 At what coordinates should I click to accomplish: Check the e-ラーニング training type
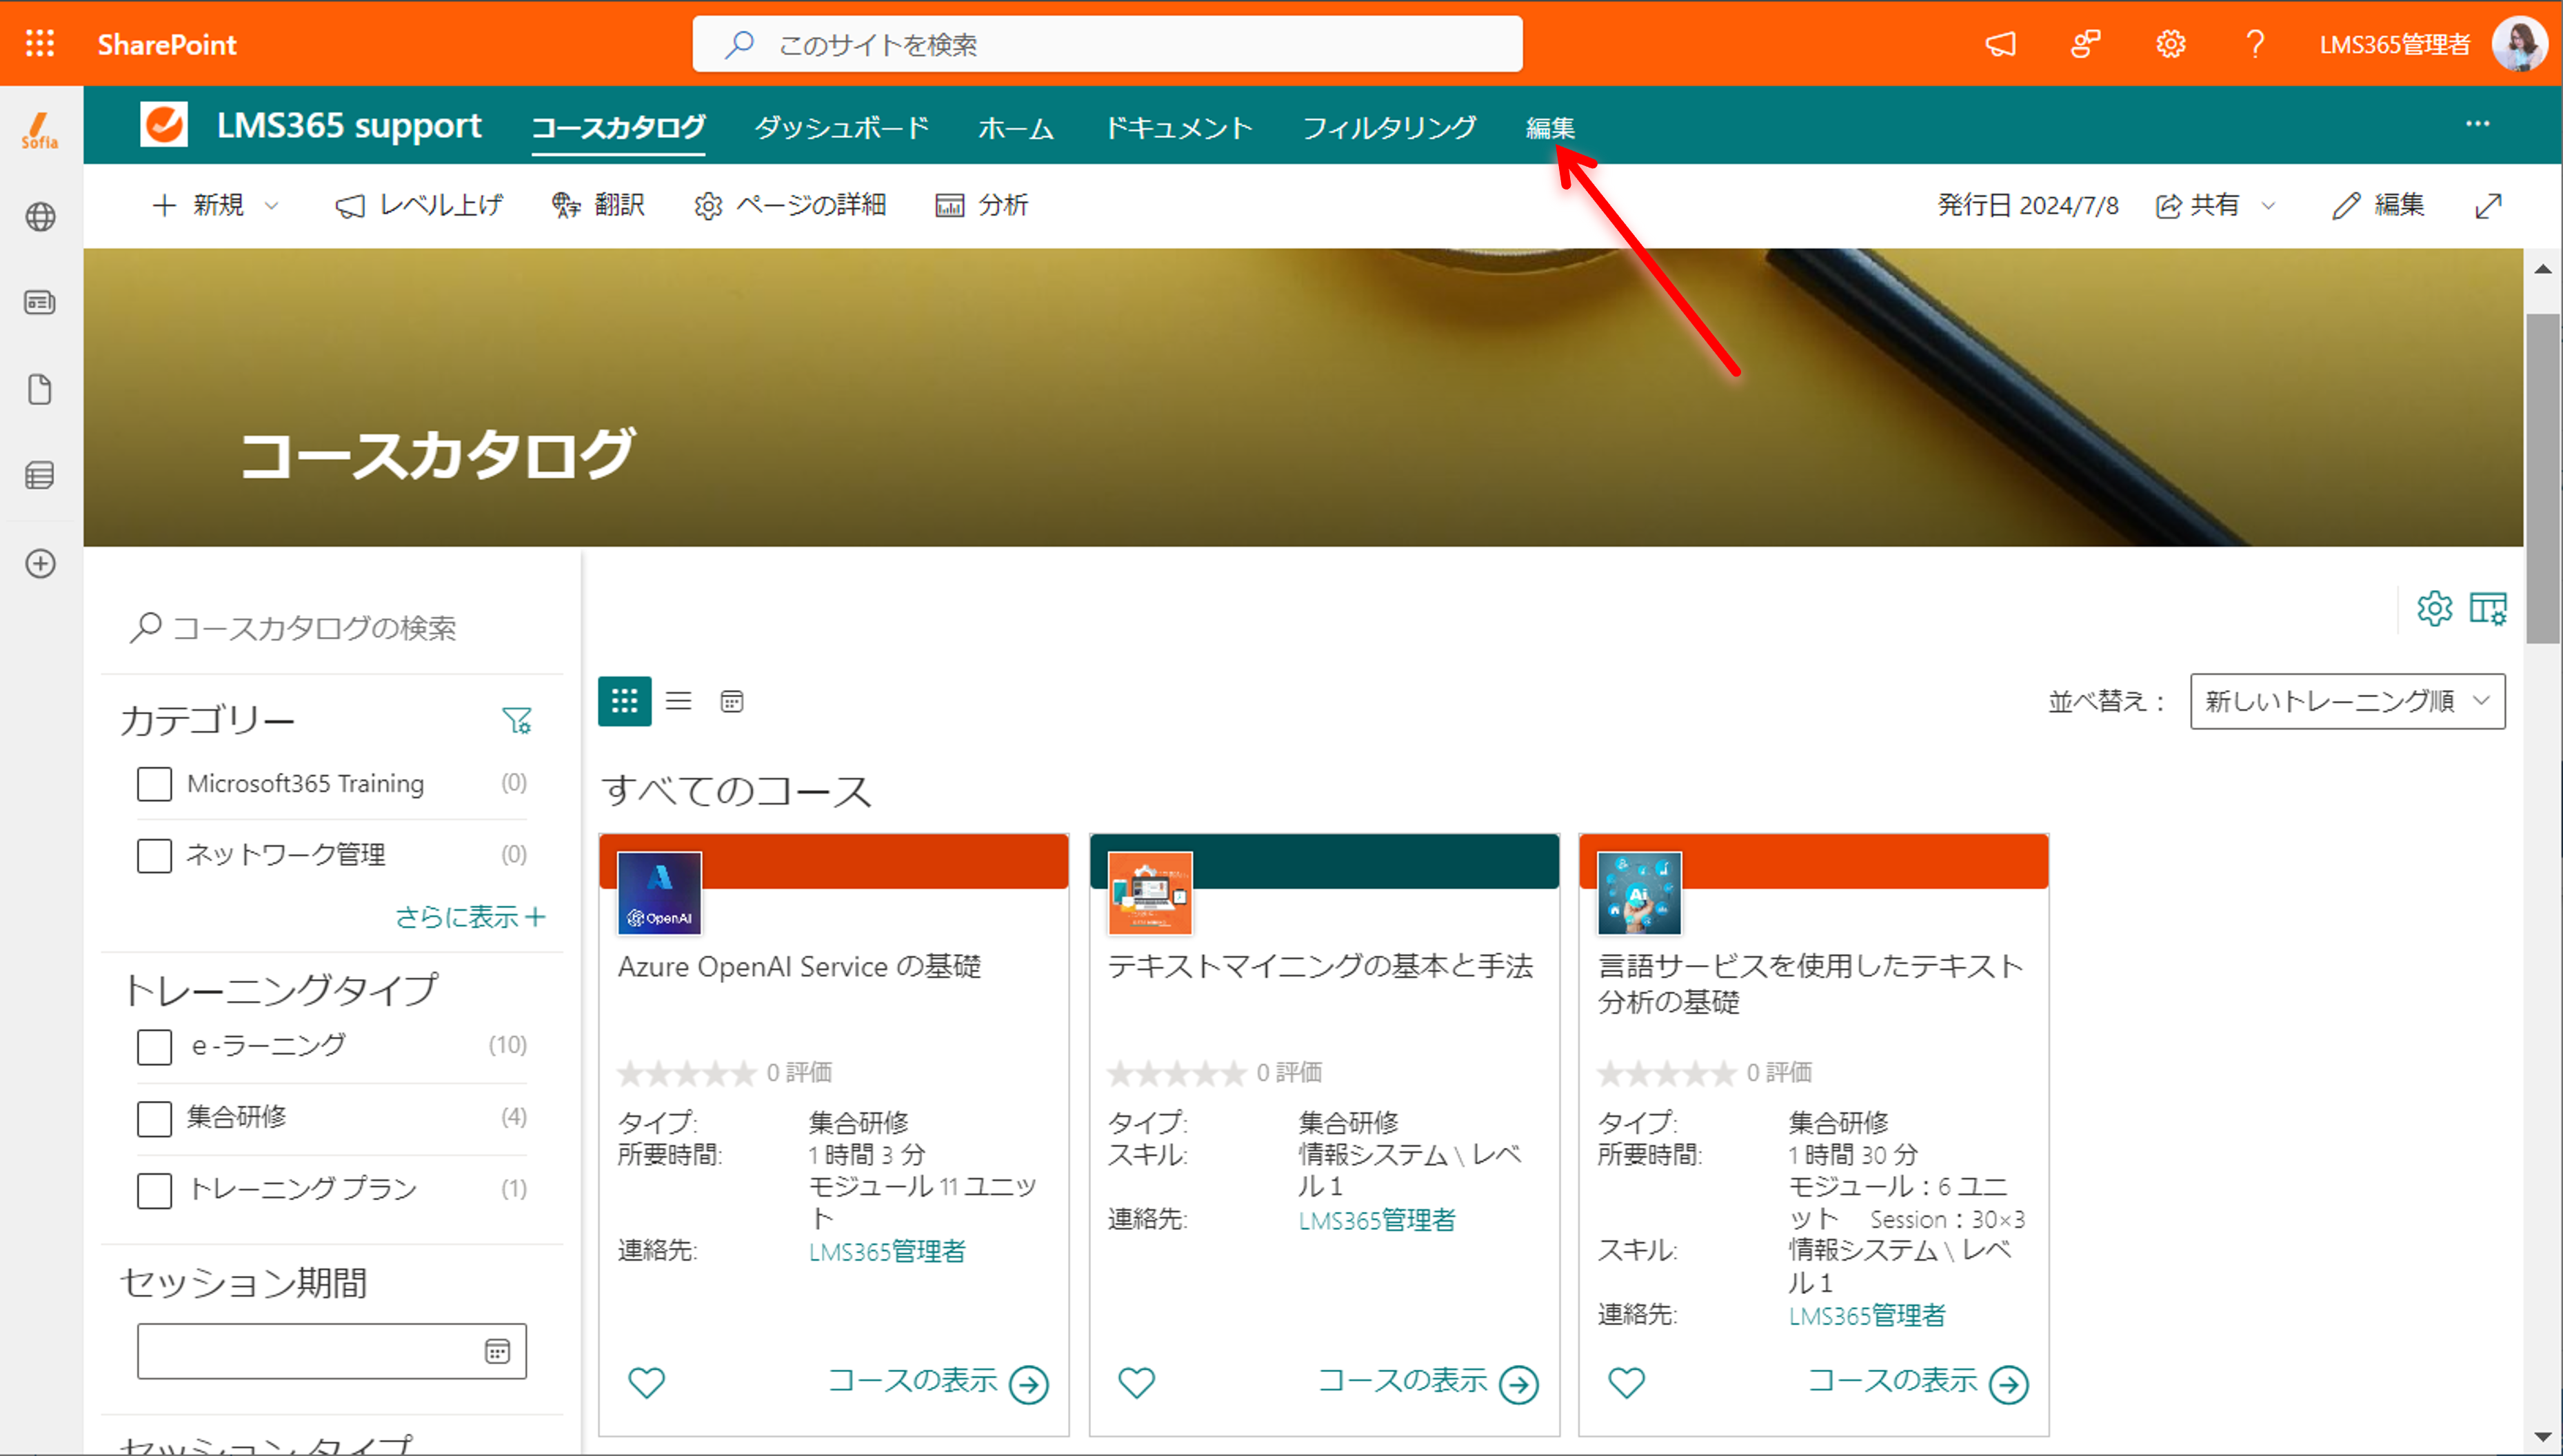155,1047
